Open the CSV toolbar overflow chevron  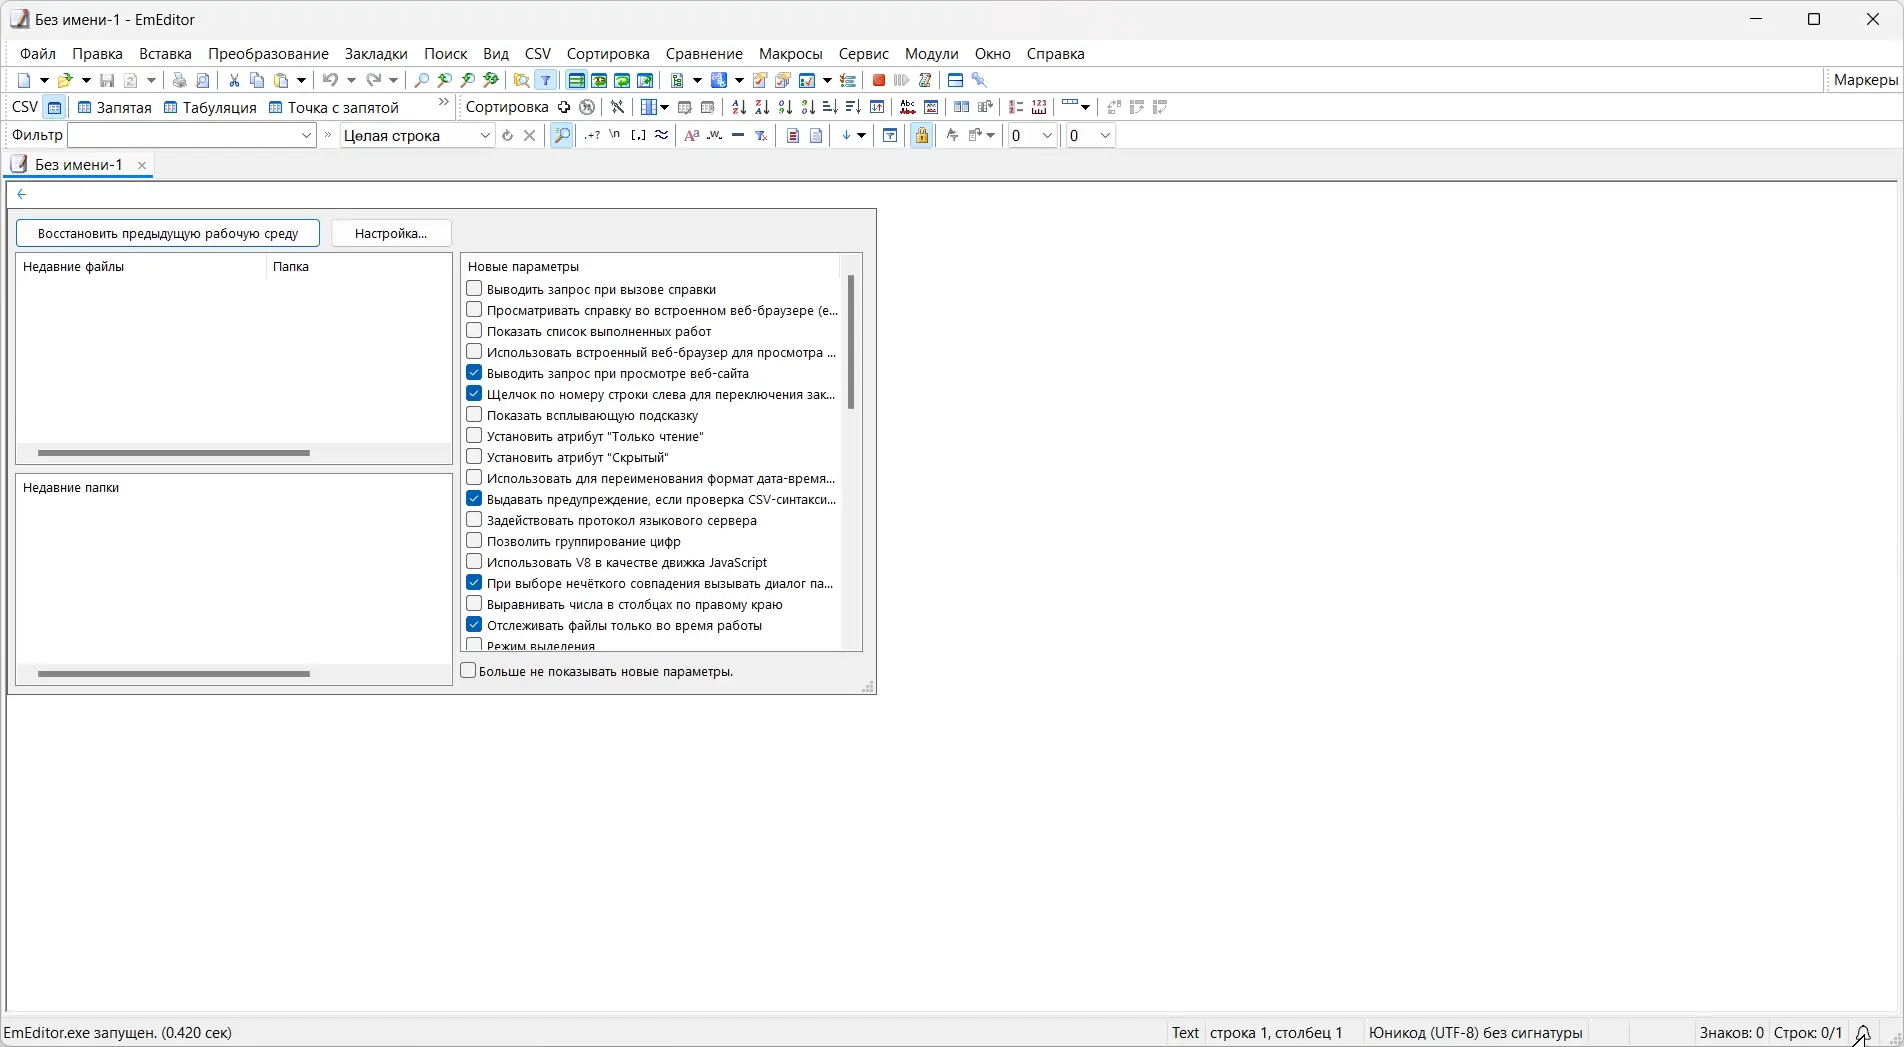pyautogui.click(x=443, y=102)
